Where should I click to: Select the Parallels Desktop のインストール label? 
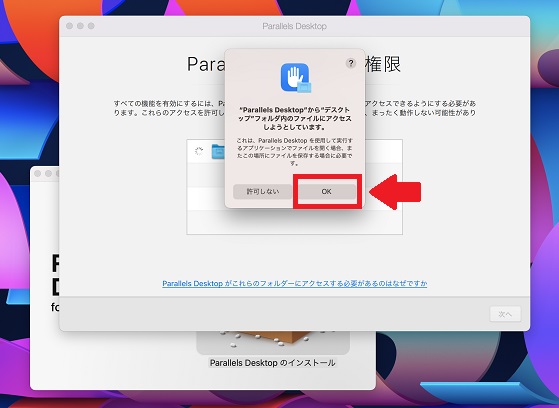pyautogui.click(x=272, y=363)
